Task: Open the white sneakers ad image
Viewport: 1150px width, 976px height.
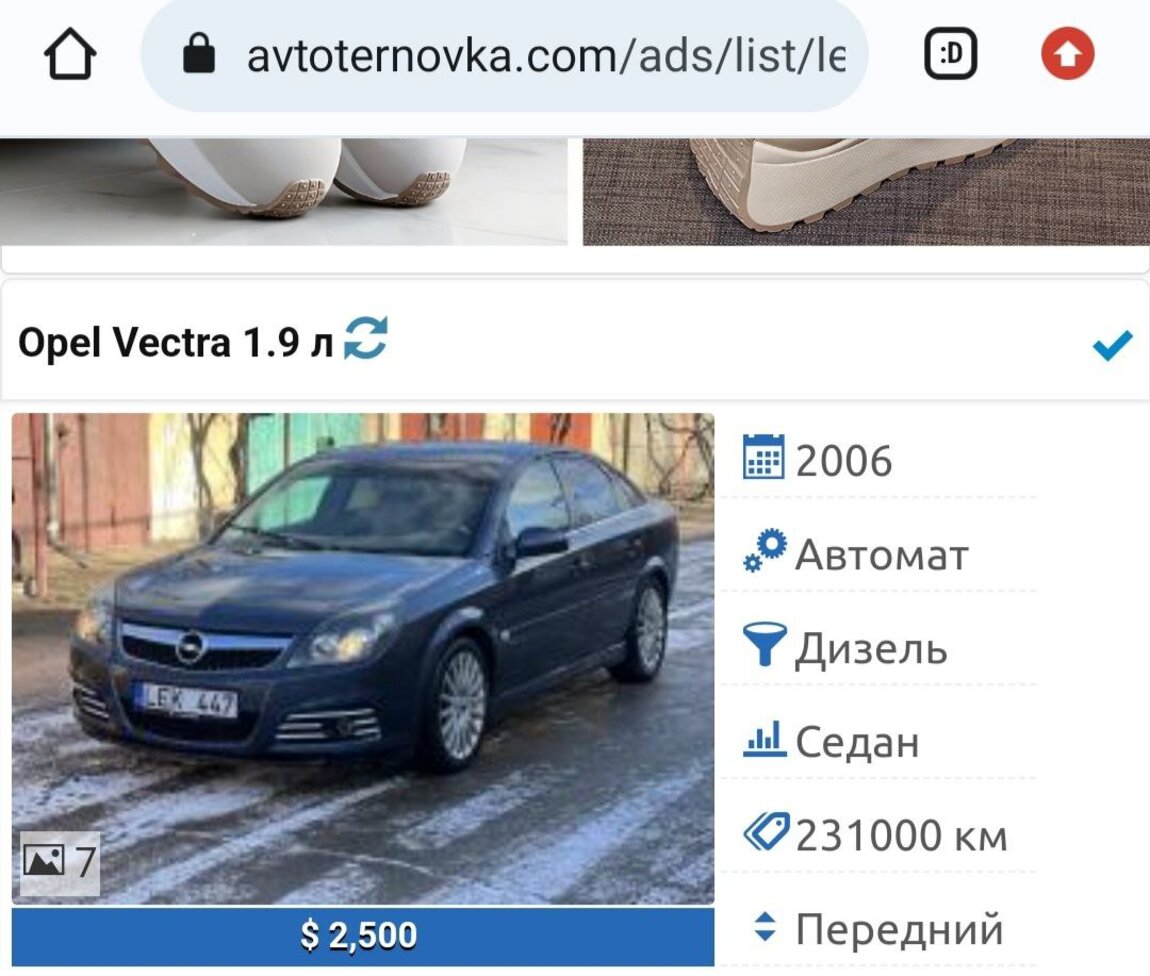Action: click(283, 191)
